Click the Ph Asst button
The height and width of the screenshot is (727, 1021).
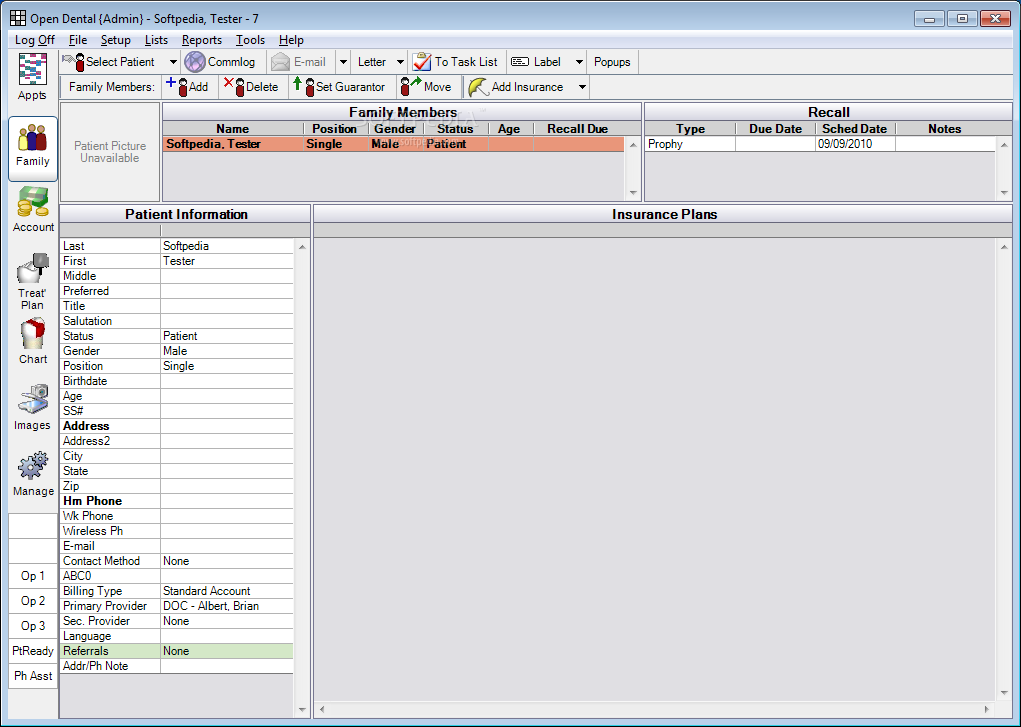tap(33, 676)
